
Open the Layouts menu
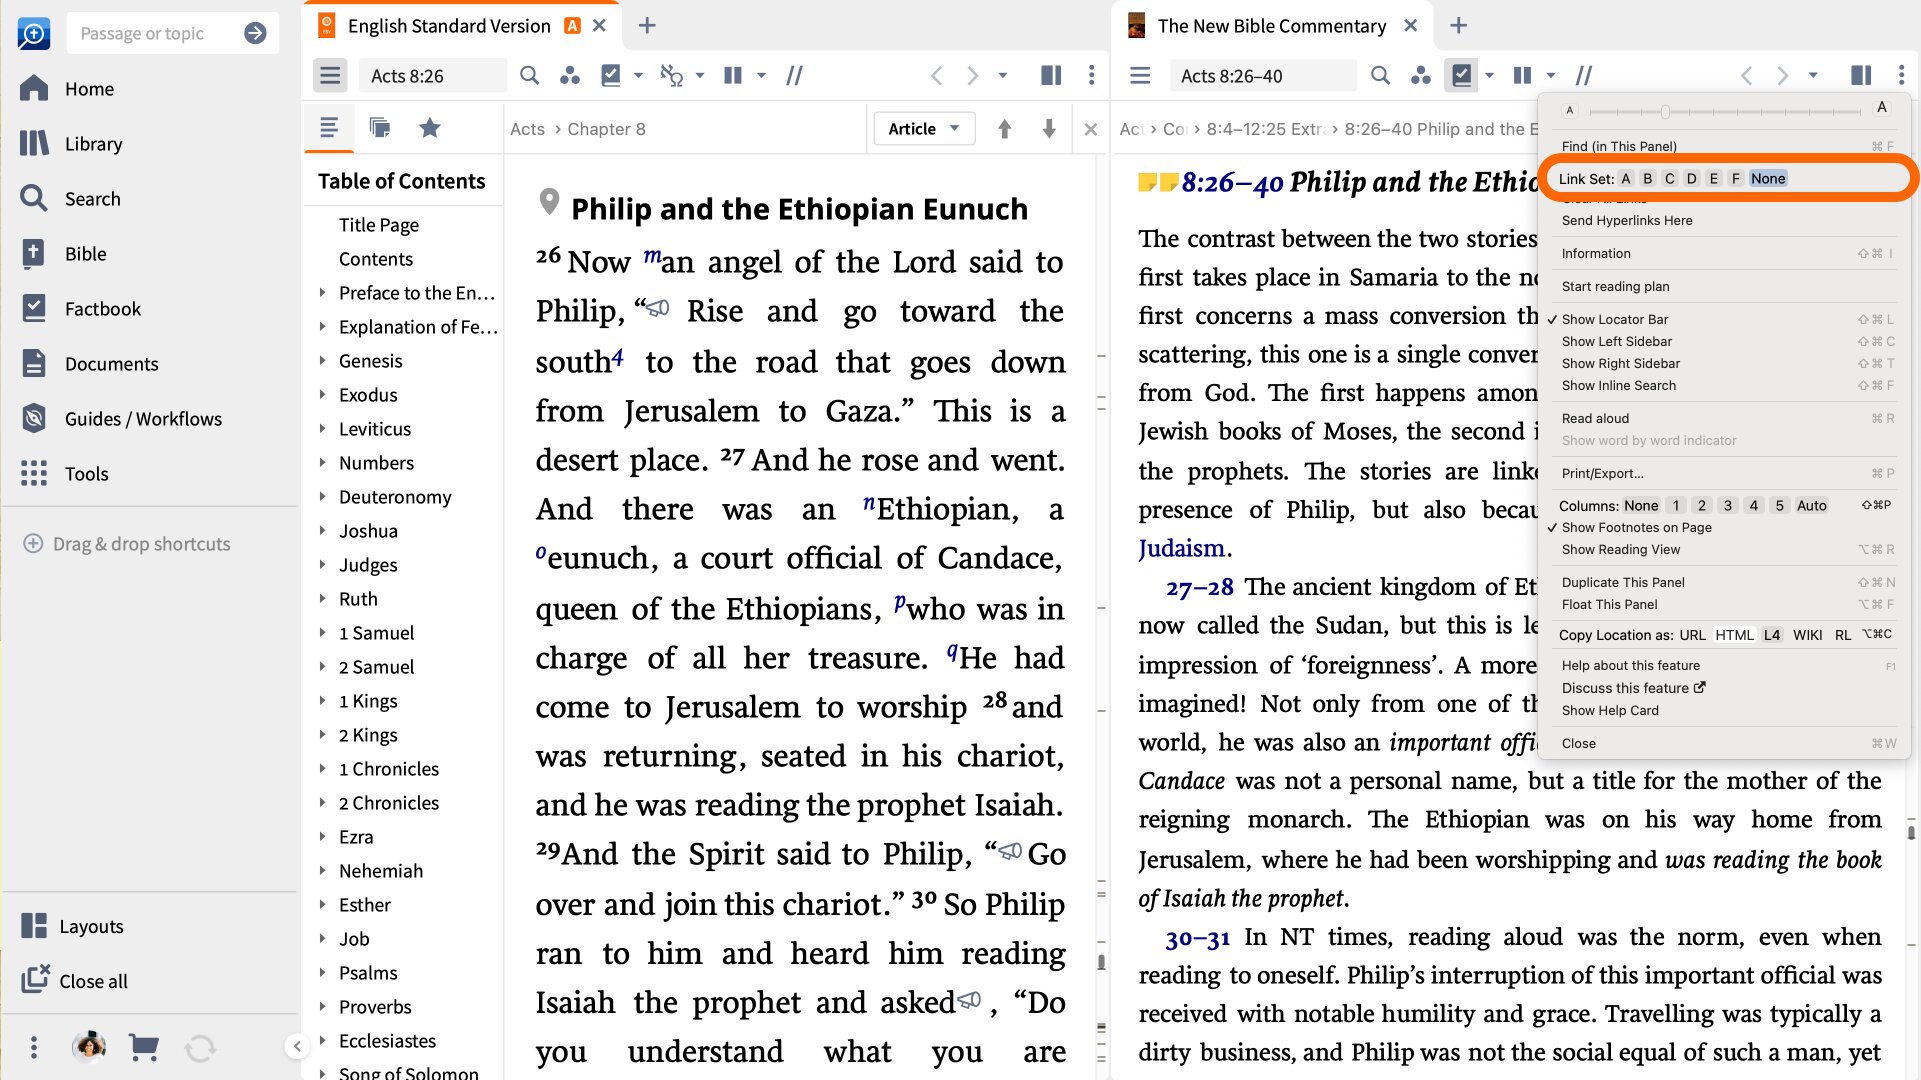(72, 926)
